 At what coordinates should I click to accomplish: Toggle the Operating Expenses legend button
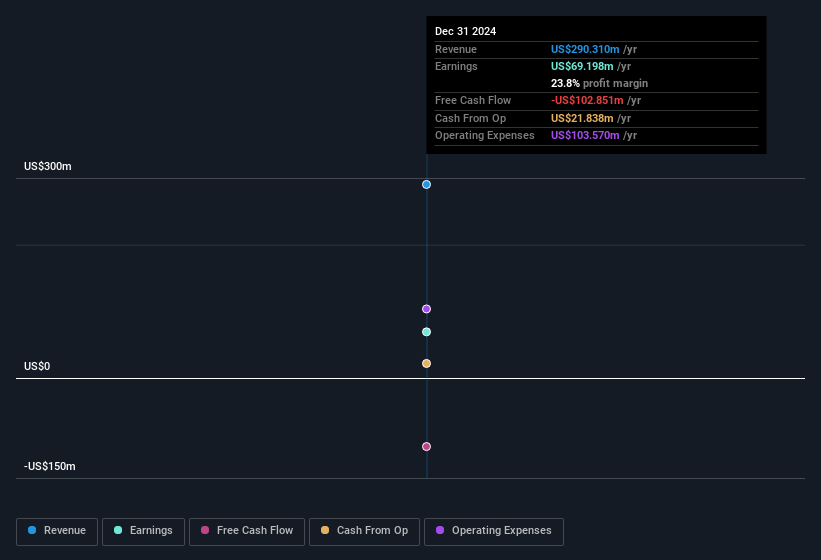[x=494, y=532]
